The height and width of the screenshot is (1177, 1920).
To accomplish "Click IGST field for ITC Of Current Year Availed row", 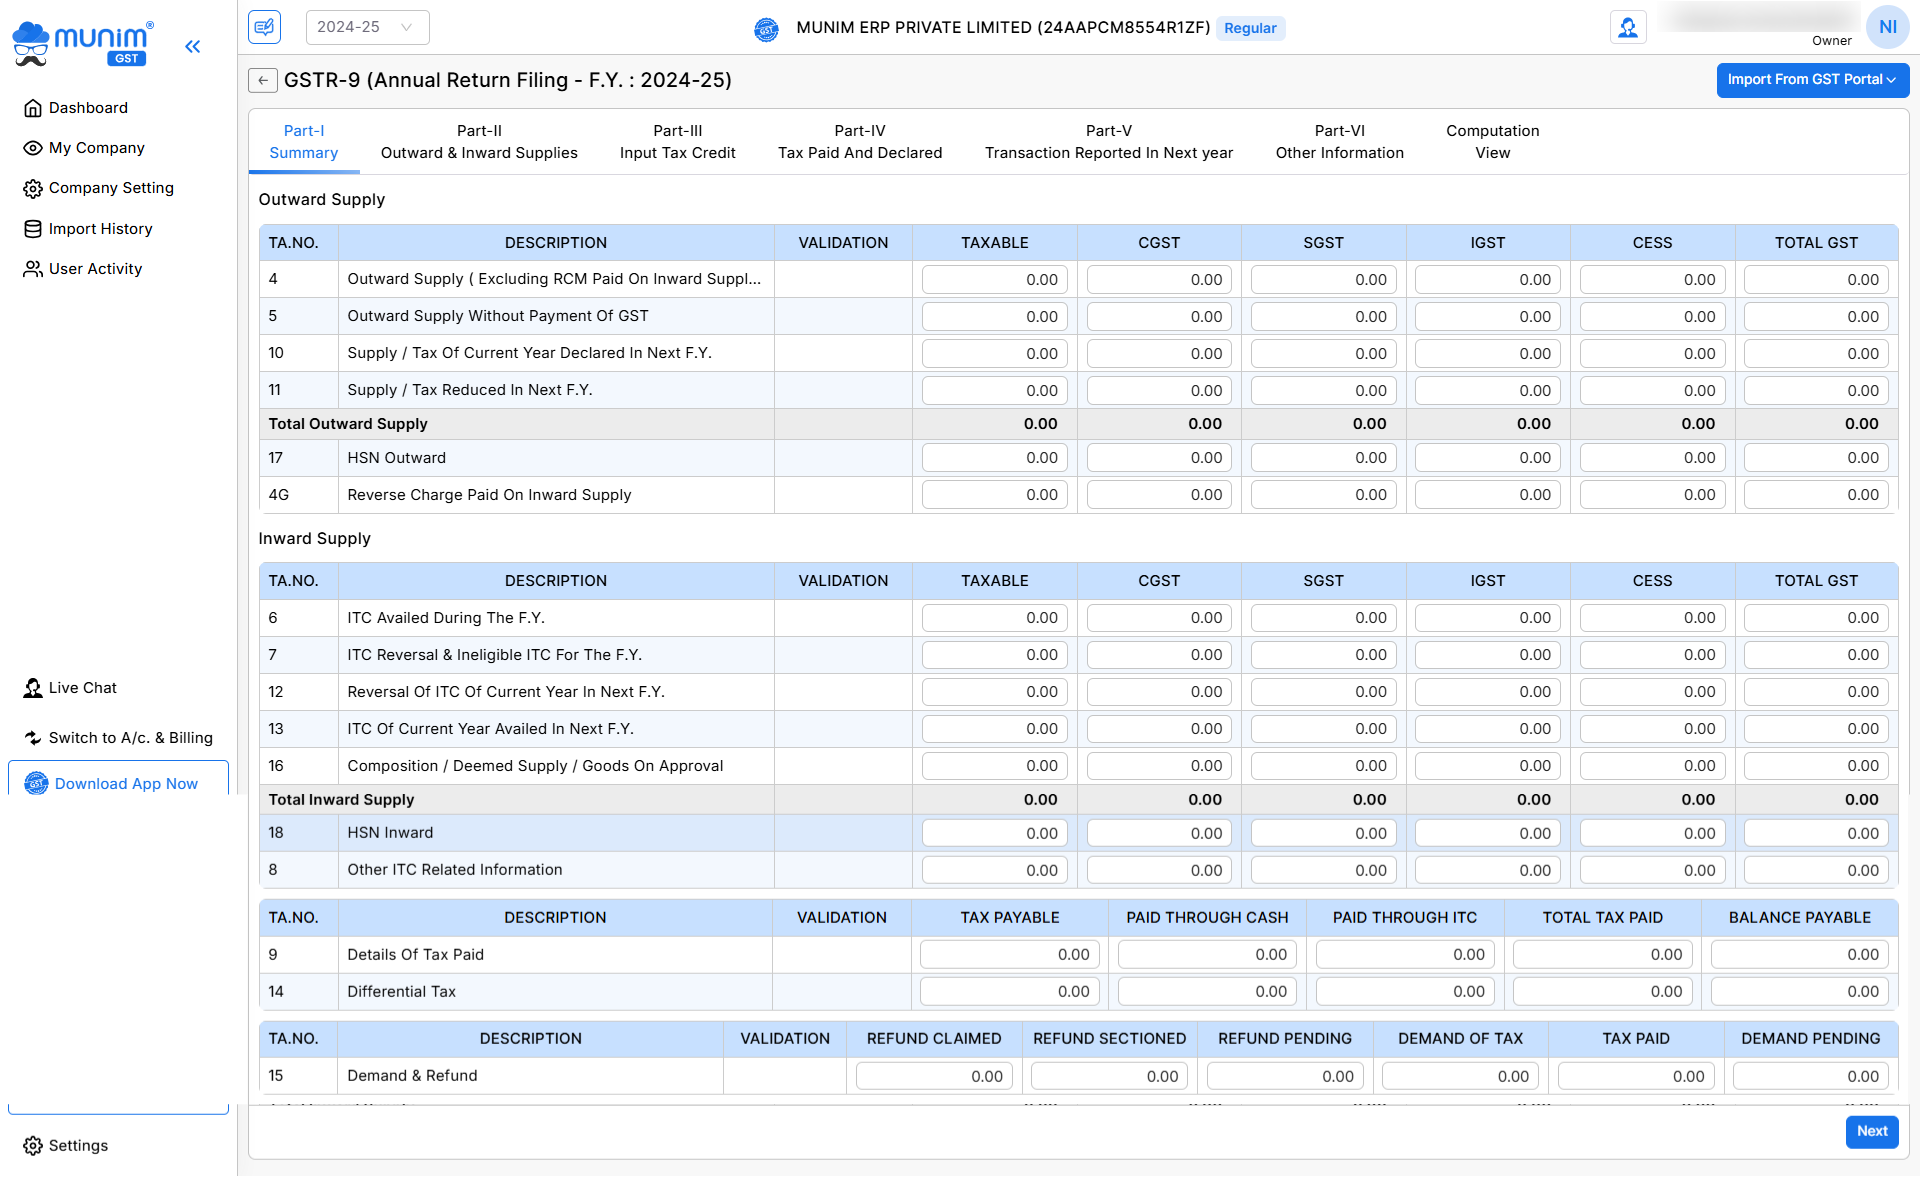I will [1487, 729].
